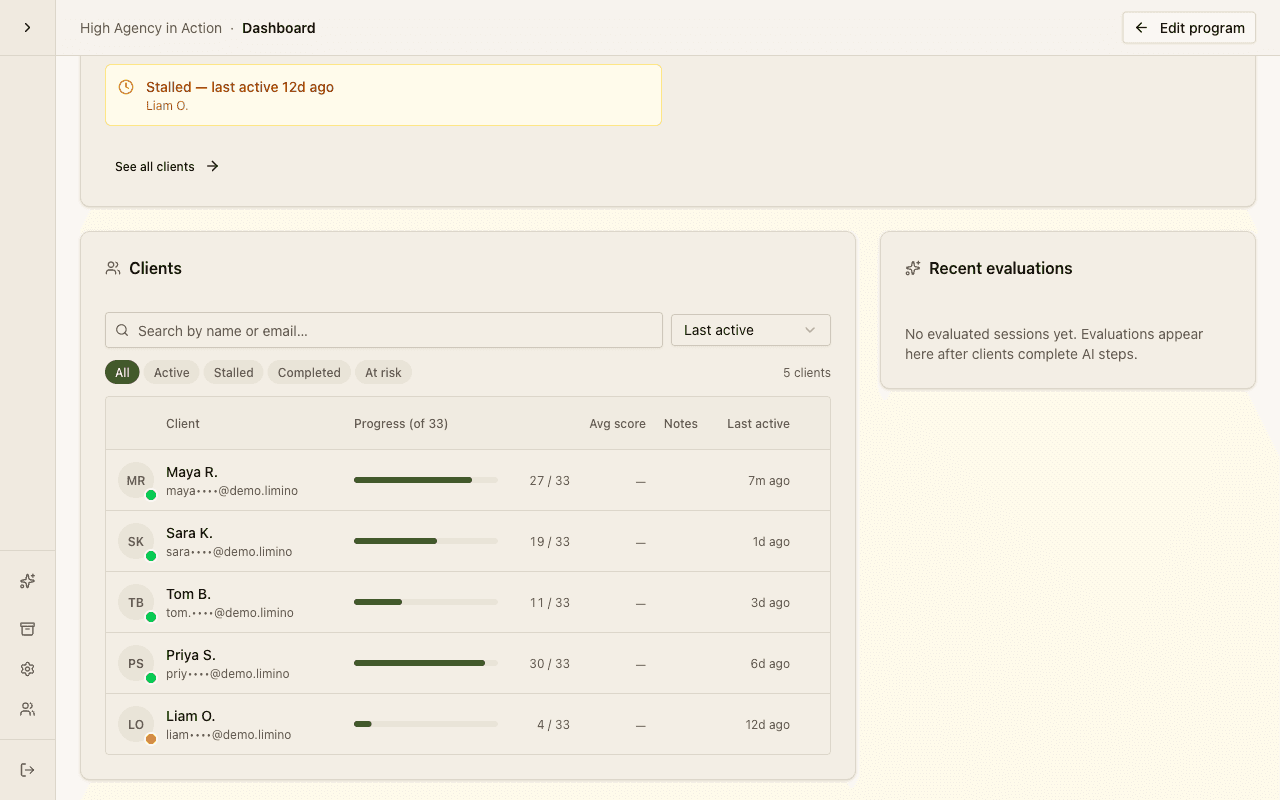Click the Client column header
This screenshot has height=800, width=1280.
tap(183, 424)
